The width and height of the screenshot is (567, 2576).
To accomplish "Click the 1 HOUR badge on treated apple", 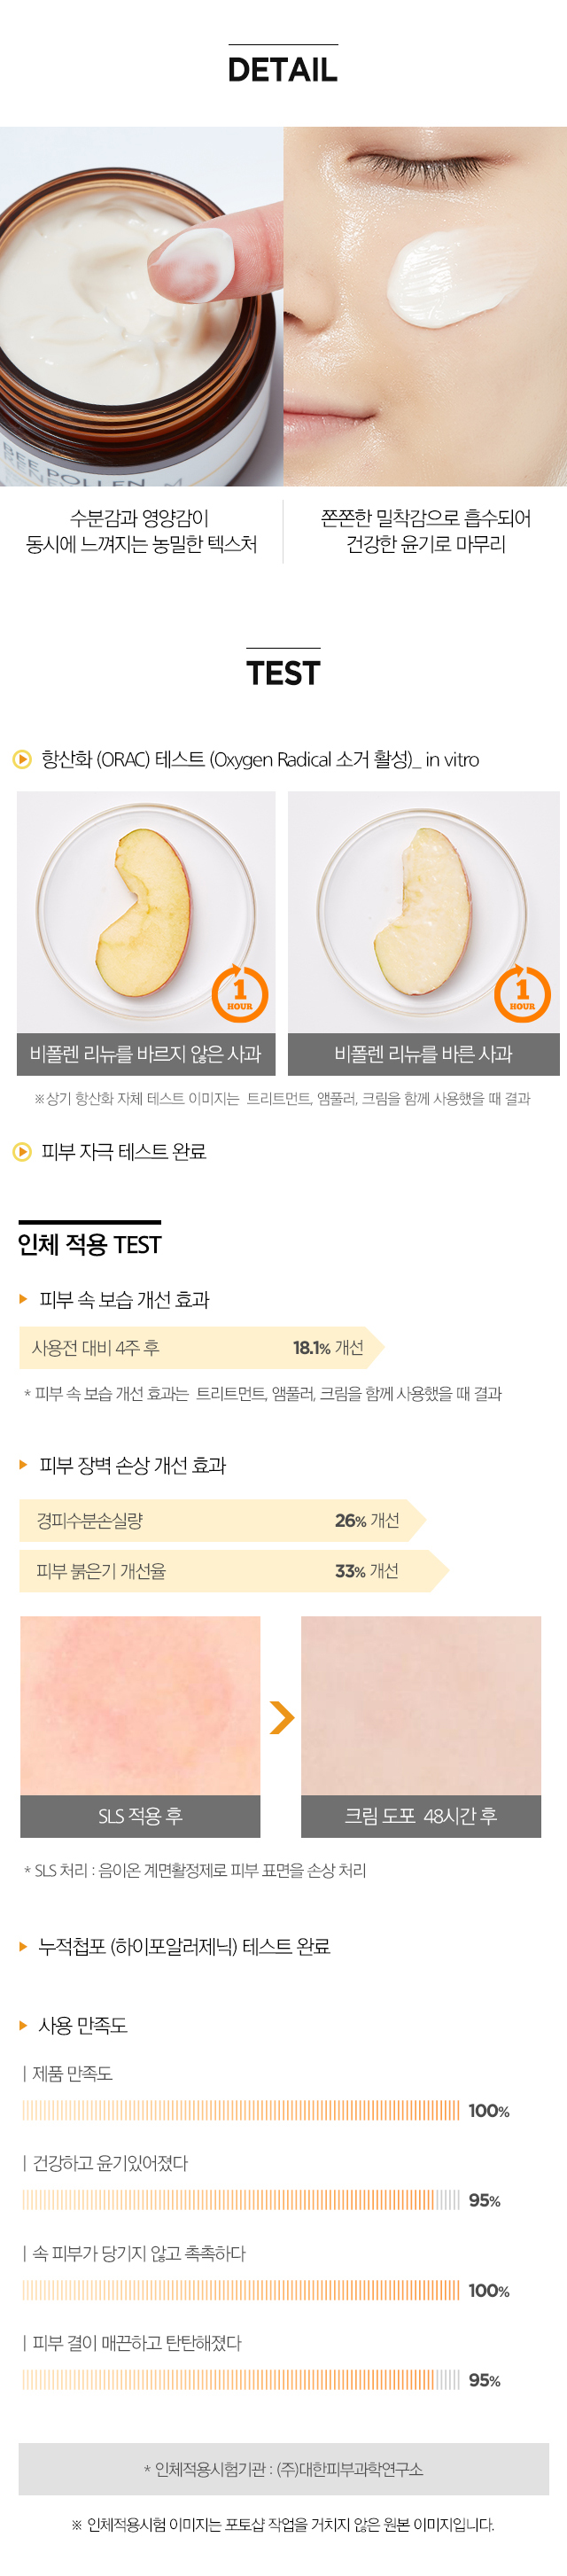I will click(x=522, y=993).
